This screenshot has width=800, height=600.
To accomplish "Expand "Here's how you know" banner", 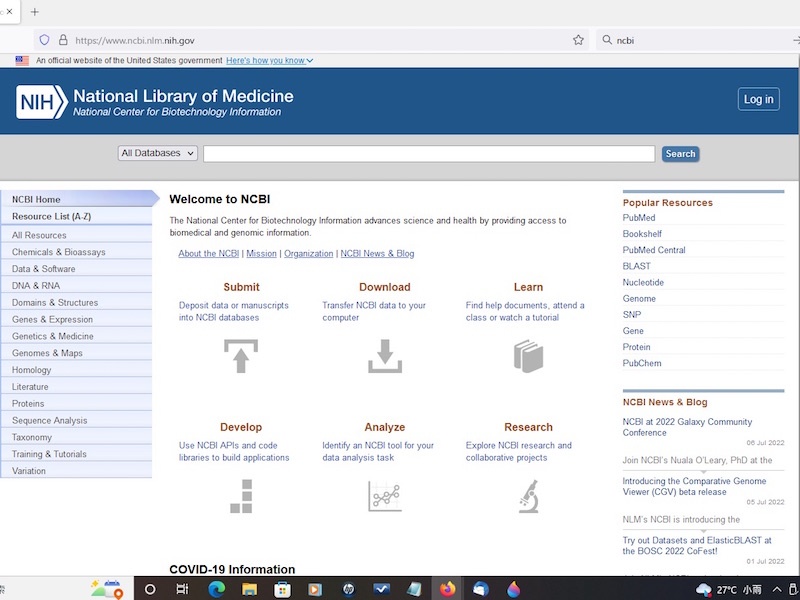I will (x=269, y=60).
